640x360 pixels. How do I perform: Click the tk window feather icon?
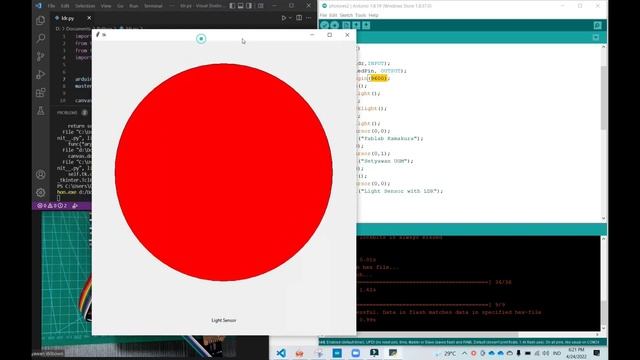pyautogui.click(x=98, y=35)
